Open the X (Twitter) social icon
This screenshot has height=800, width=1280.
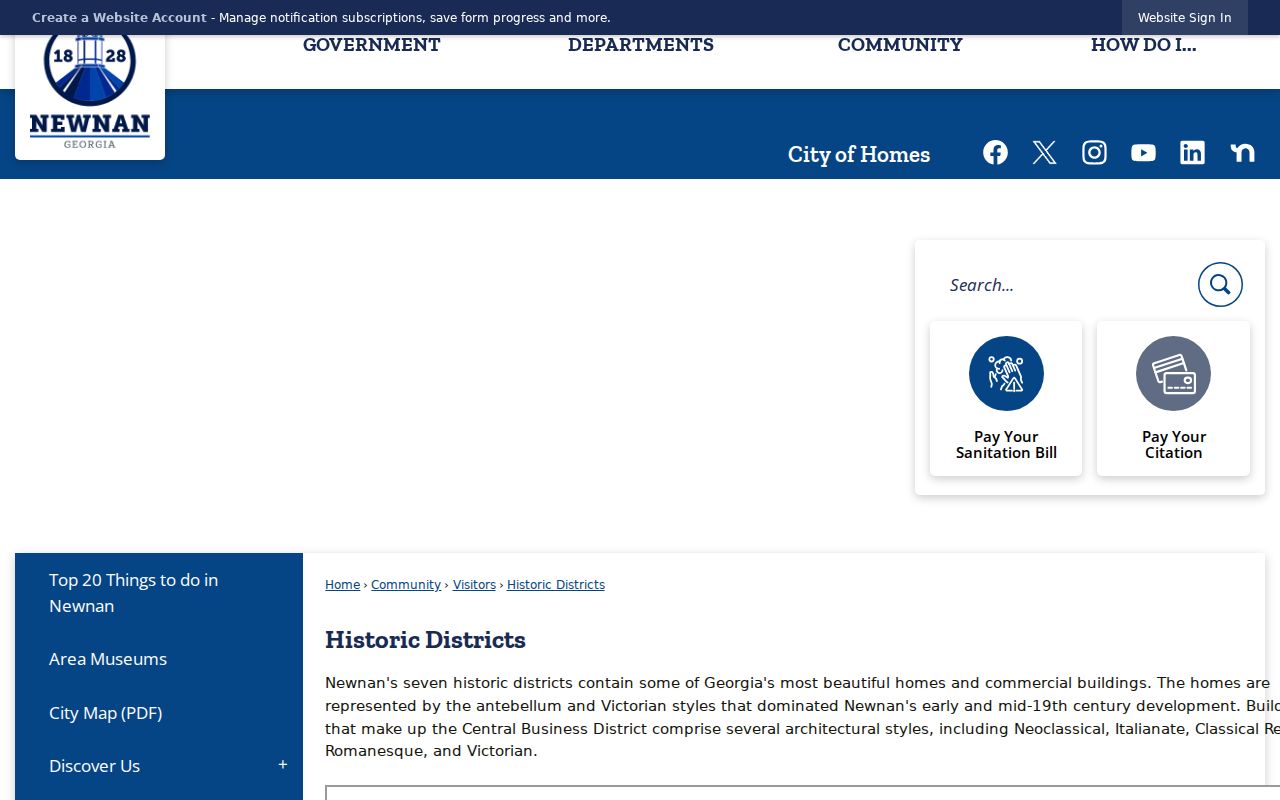pos(1044,152)
